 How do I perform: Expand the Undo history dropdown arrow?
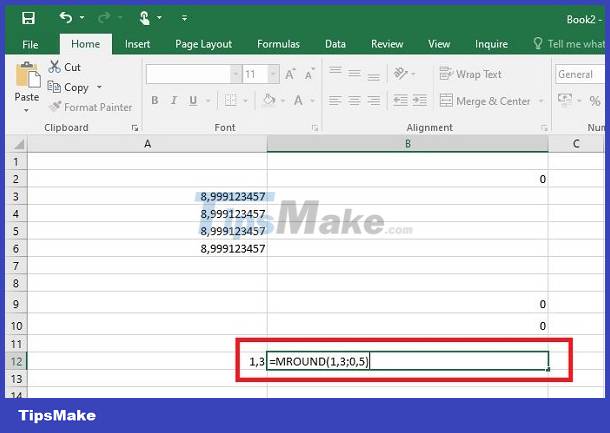82,18
